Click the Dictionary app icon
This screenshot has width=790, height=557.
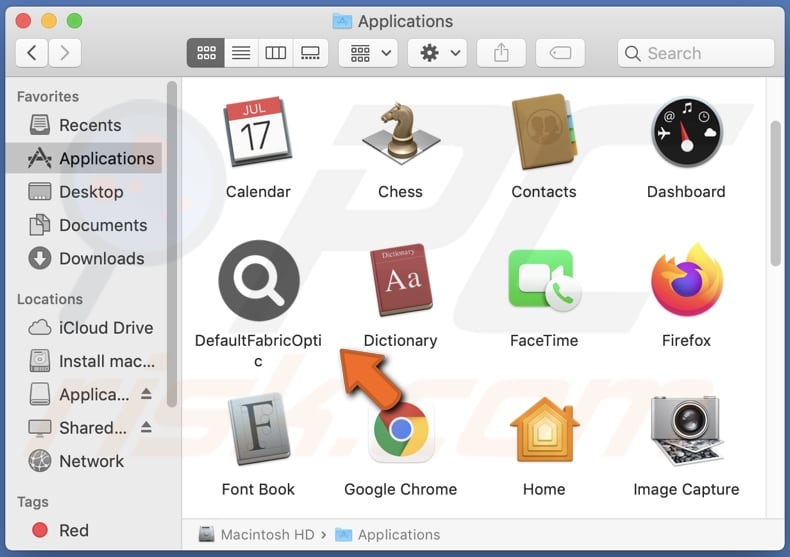click(401, 280)
